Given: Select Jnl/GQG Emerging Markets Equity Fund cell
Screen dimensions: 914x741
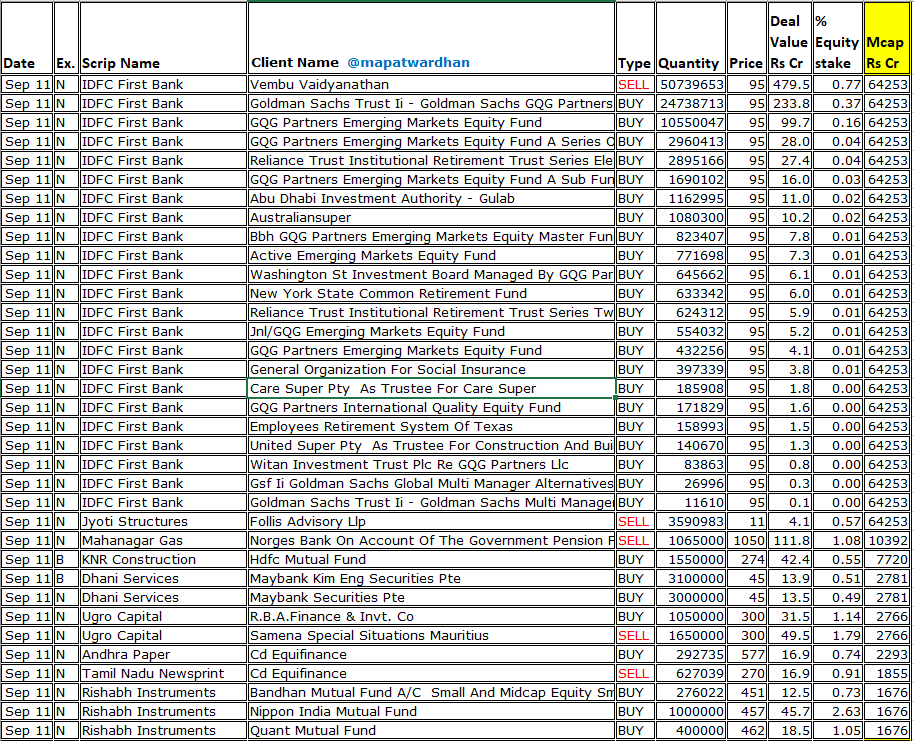Looking at the screenshot, I should 431,332.
